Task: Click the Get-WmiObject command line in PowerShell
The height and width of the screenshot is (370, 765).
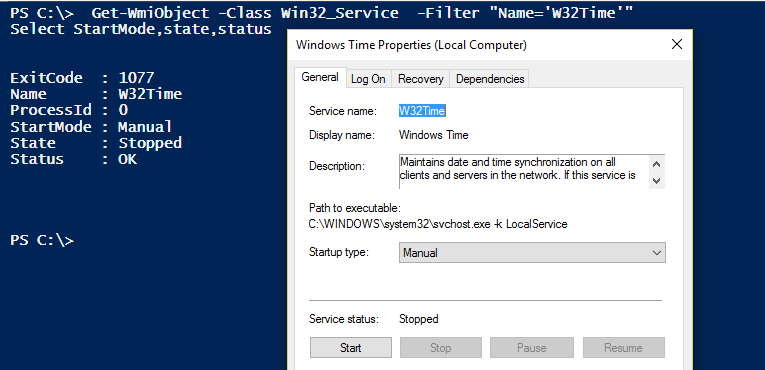Action: 322,13
